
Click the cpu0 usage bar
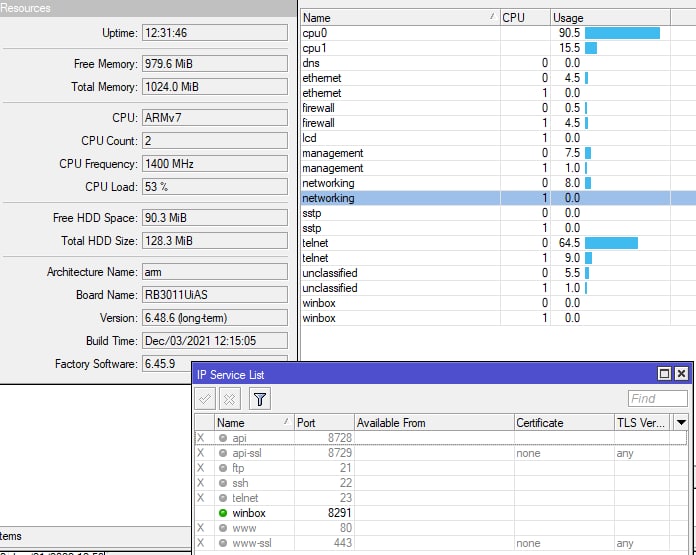coord(622,33)
